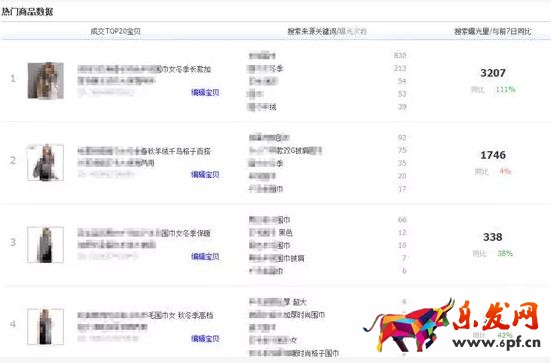Click exposure value 3207
551x363 pixels.
point(493,73)
